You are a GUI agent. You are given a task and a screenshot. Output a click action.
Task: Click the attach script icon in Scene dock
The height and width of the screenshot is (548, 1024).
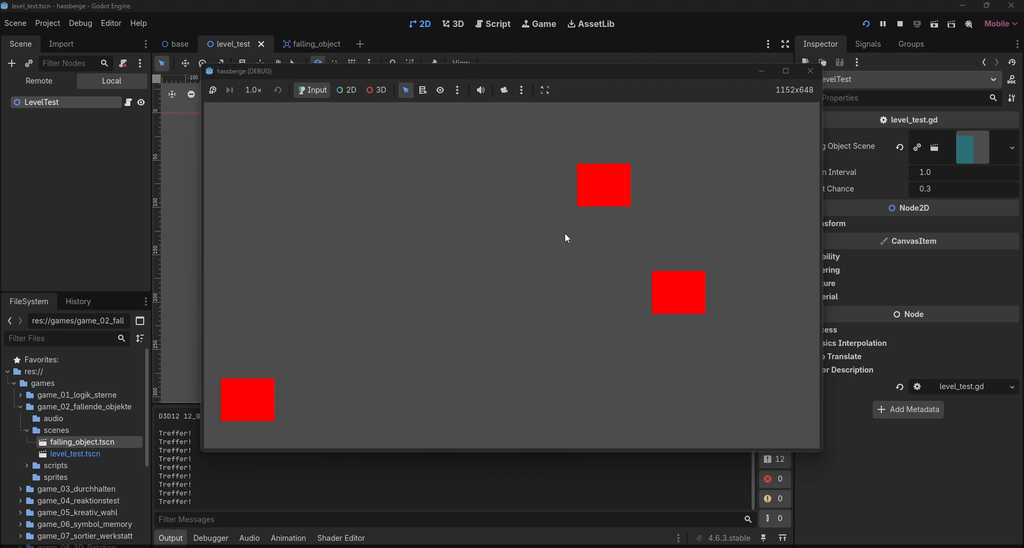[x=123, y=63]
